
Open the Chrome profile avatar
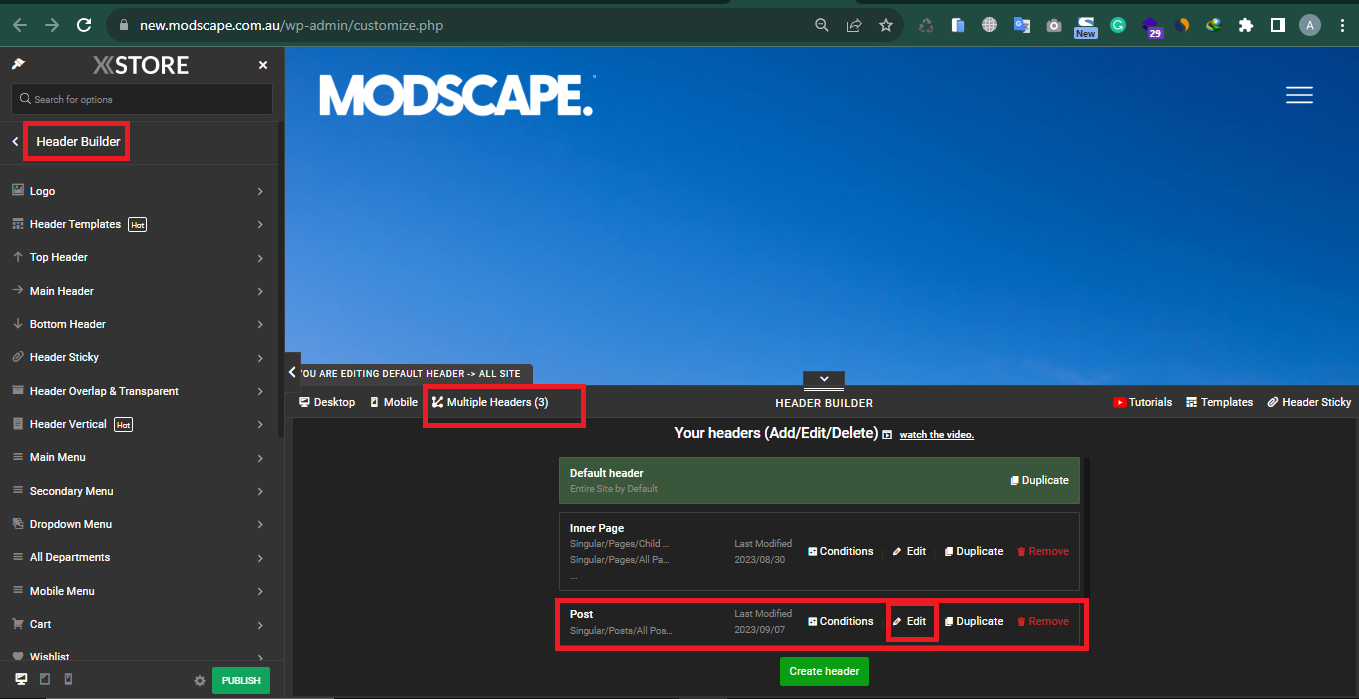coord(1310,25)
